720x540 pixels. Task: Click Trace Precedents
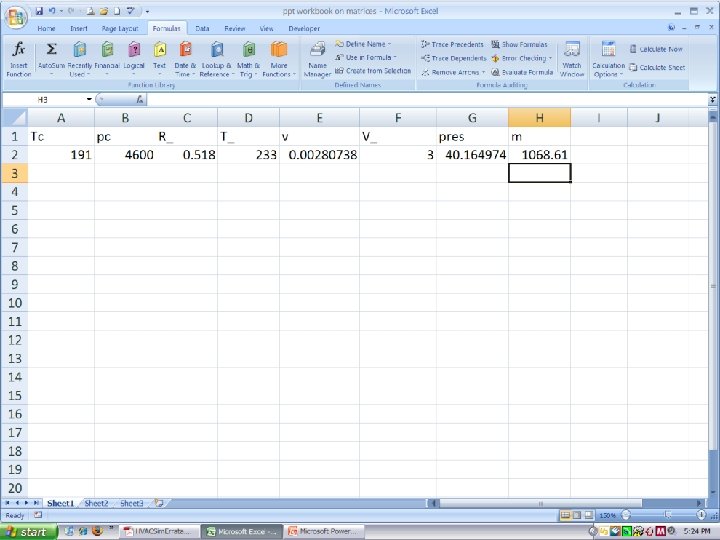[452, 45]
